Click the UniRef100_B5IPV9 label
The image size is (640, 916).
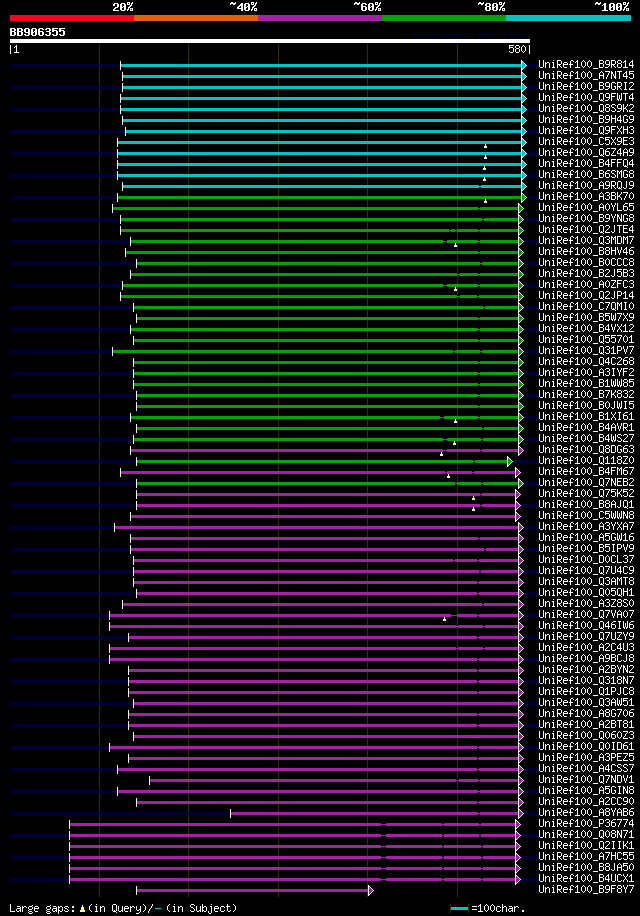[586, 549]
